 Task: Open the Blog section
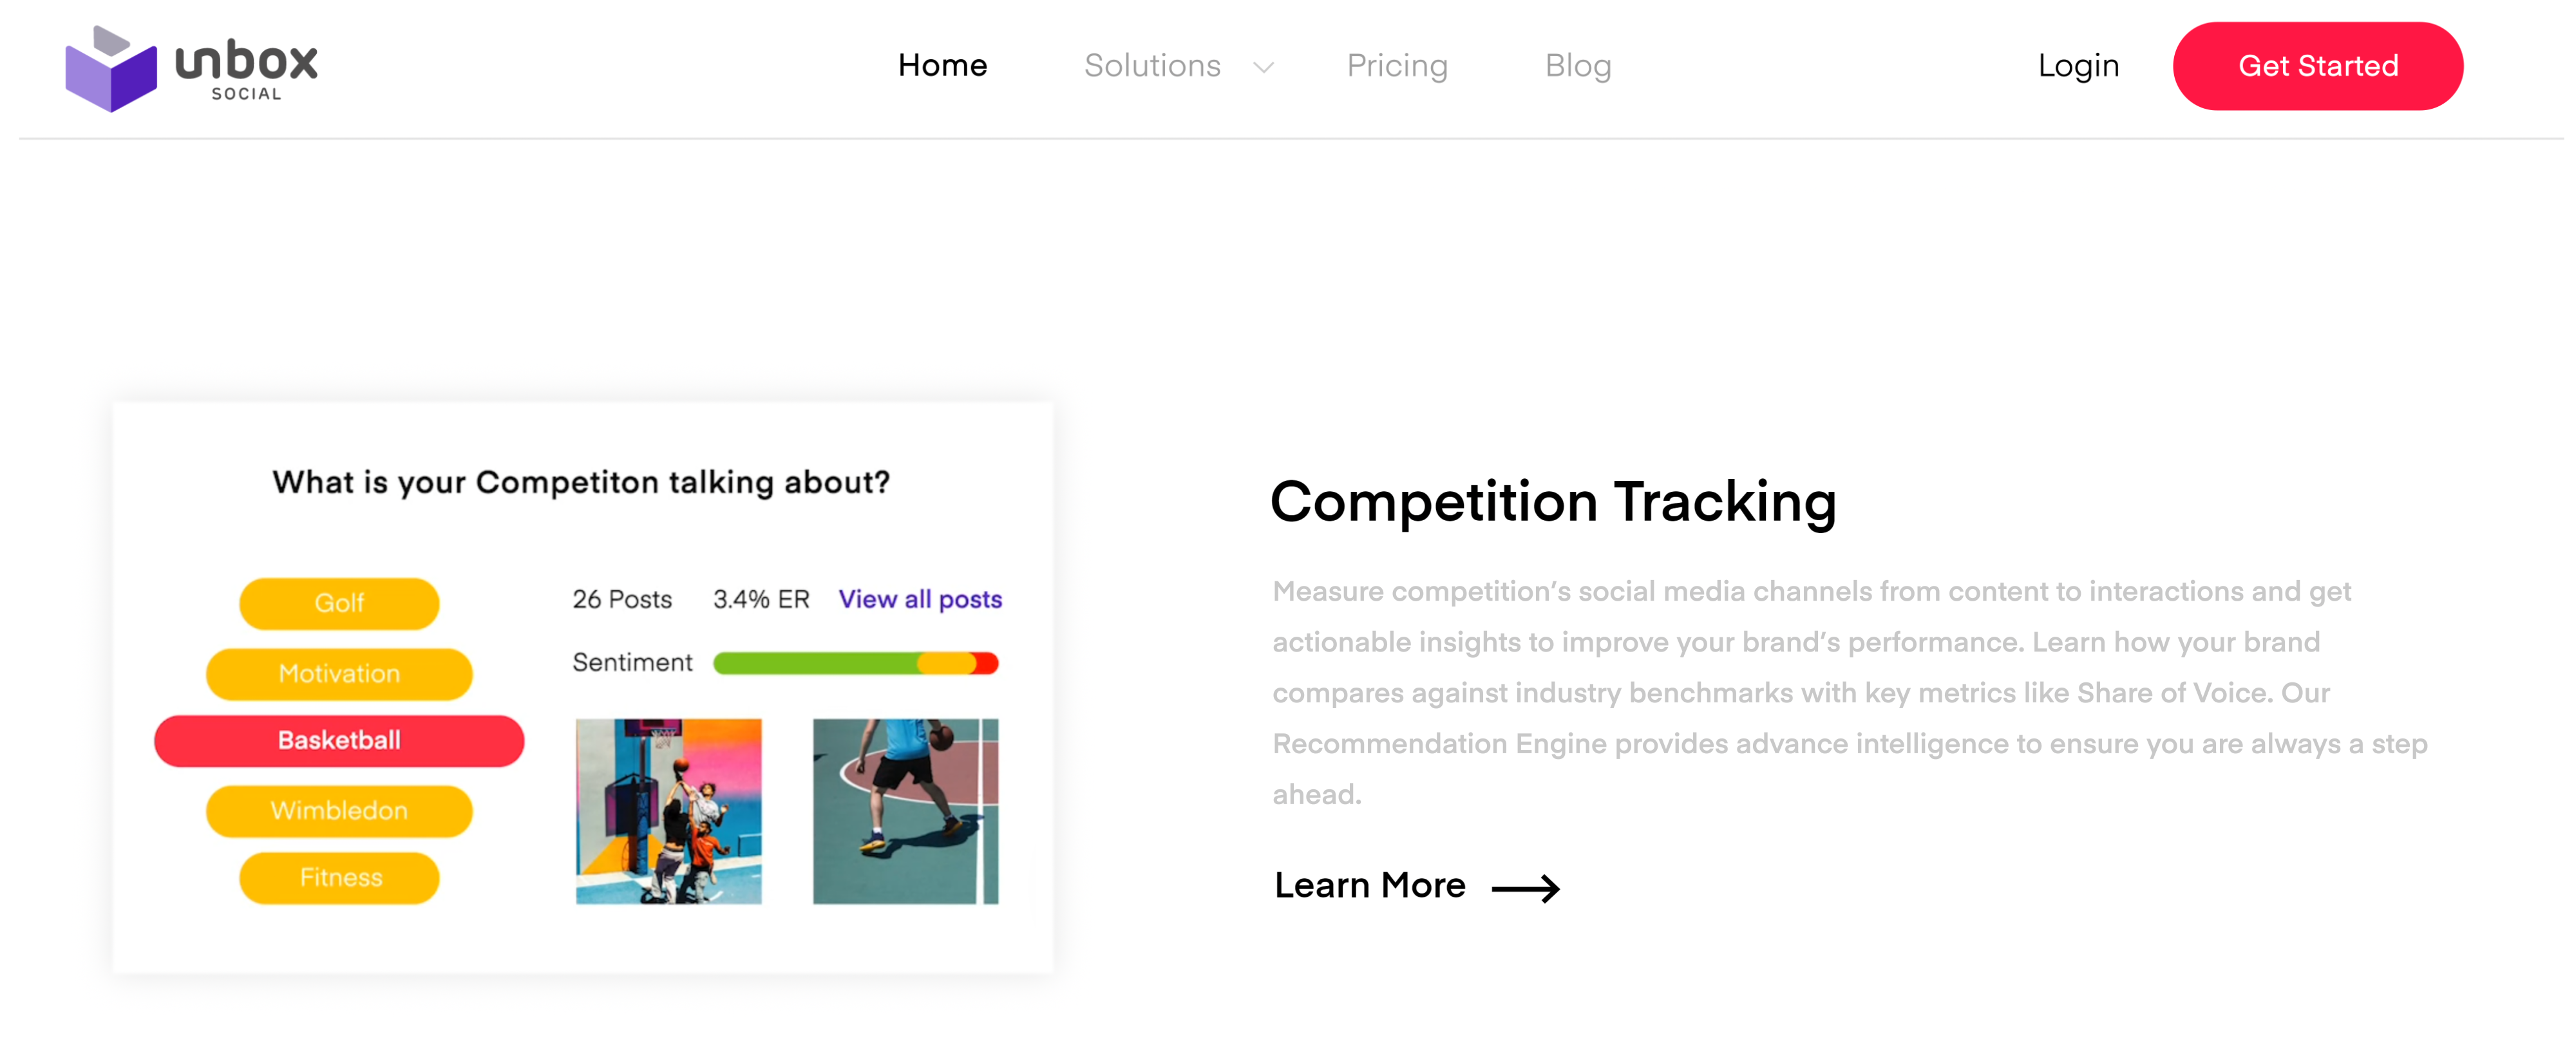click(x=1578, y=66)
